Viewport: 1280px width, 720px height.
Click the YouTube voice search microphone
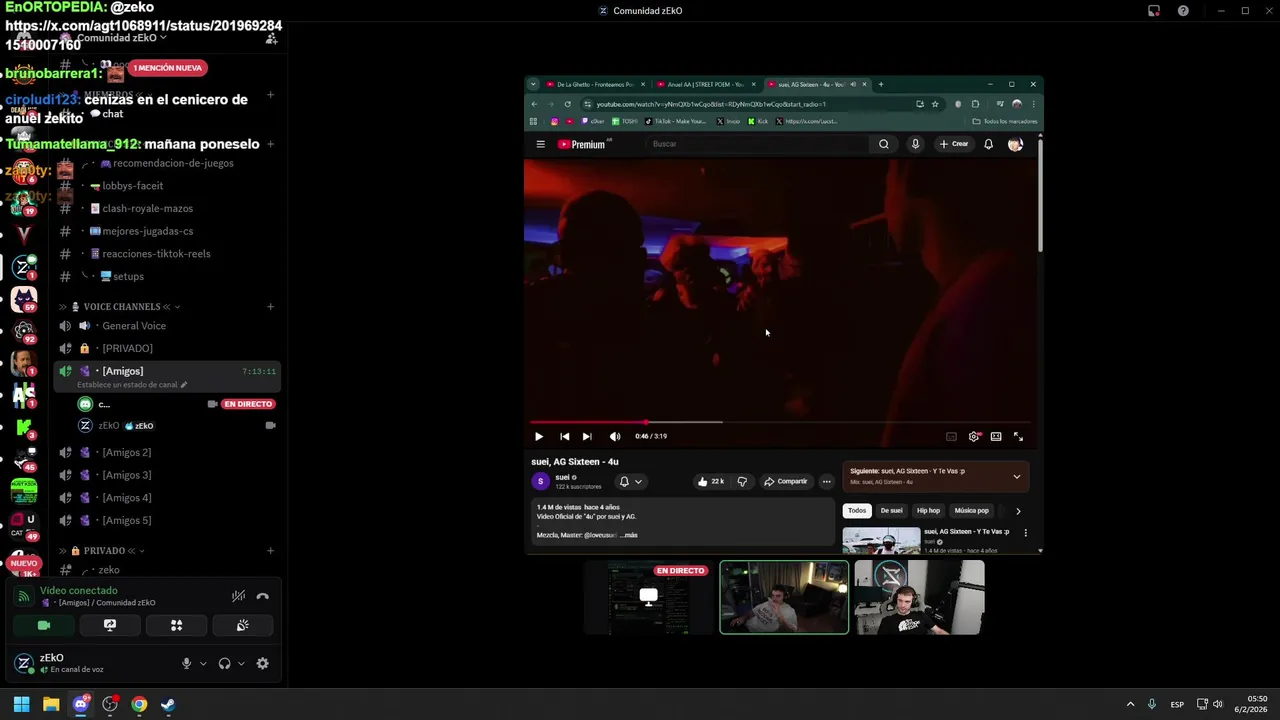click(x=915, y=144)
